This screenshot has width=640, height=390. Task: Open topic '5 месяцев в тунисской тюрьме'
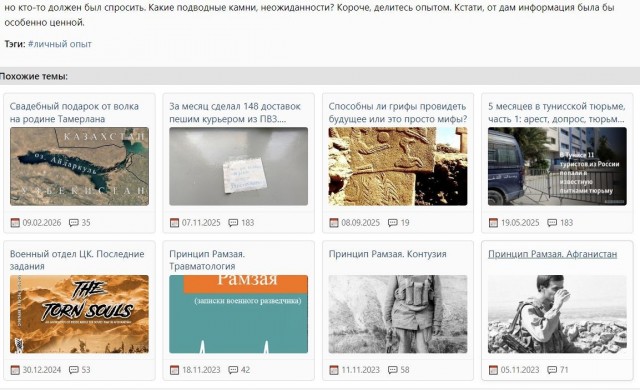coord(557,113)
